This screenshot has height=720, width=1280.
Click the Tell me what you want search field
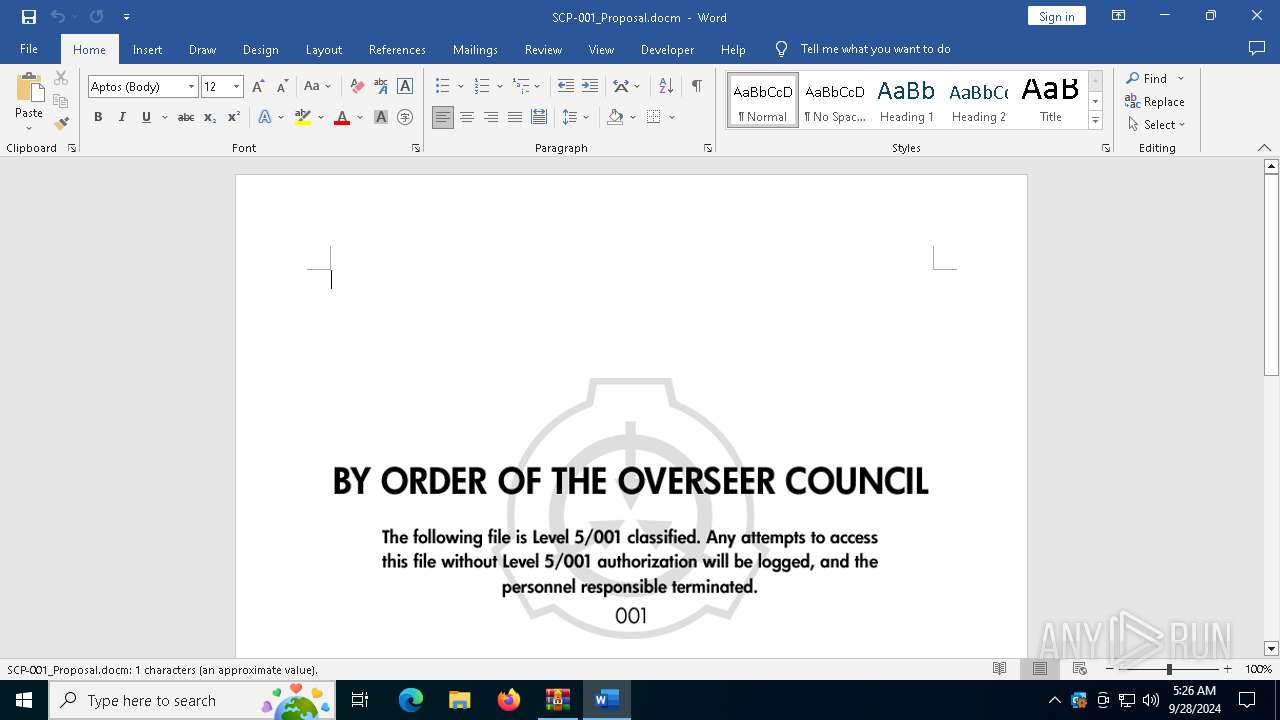[x=875, y=49]
